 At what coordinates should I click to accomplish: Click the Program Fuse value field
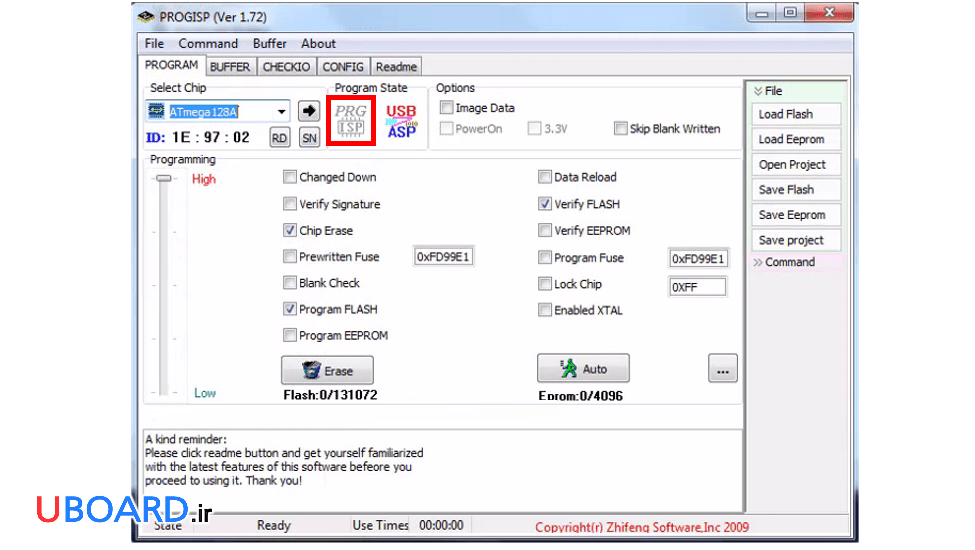pos(698,259)
